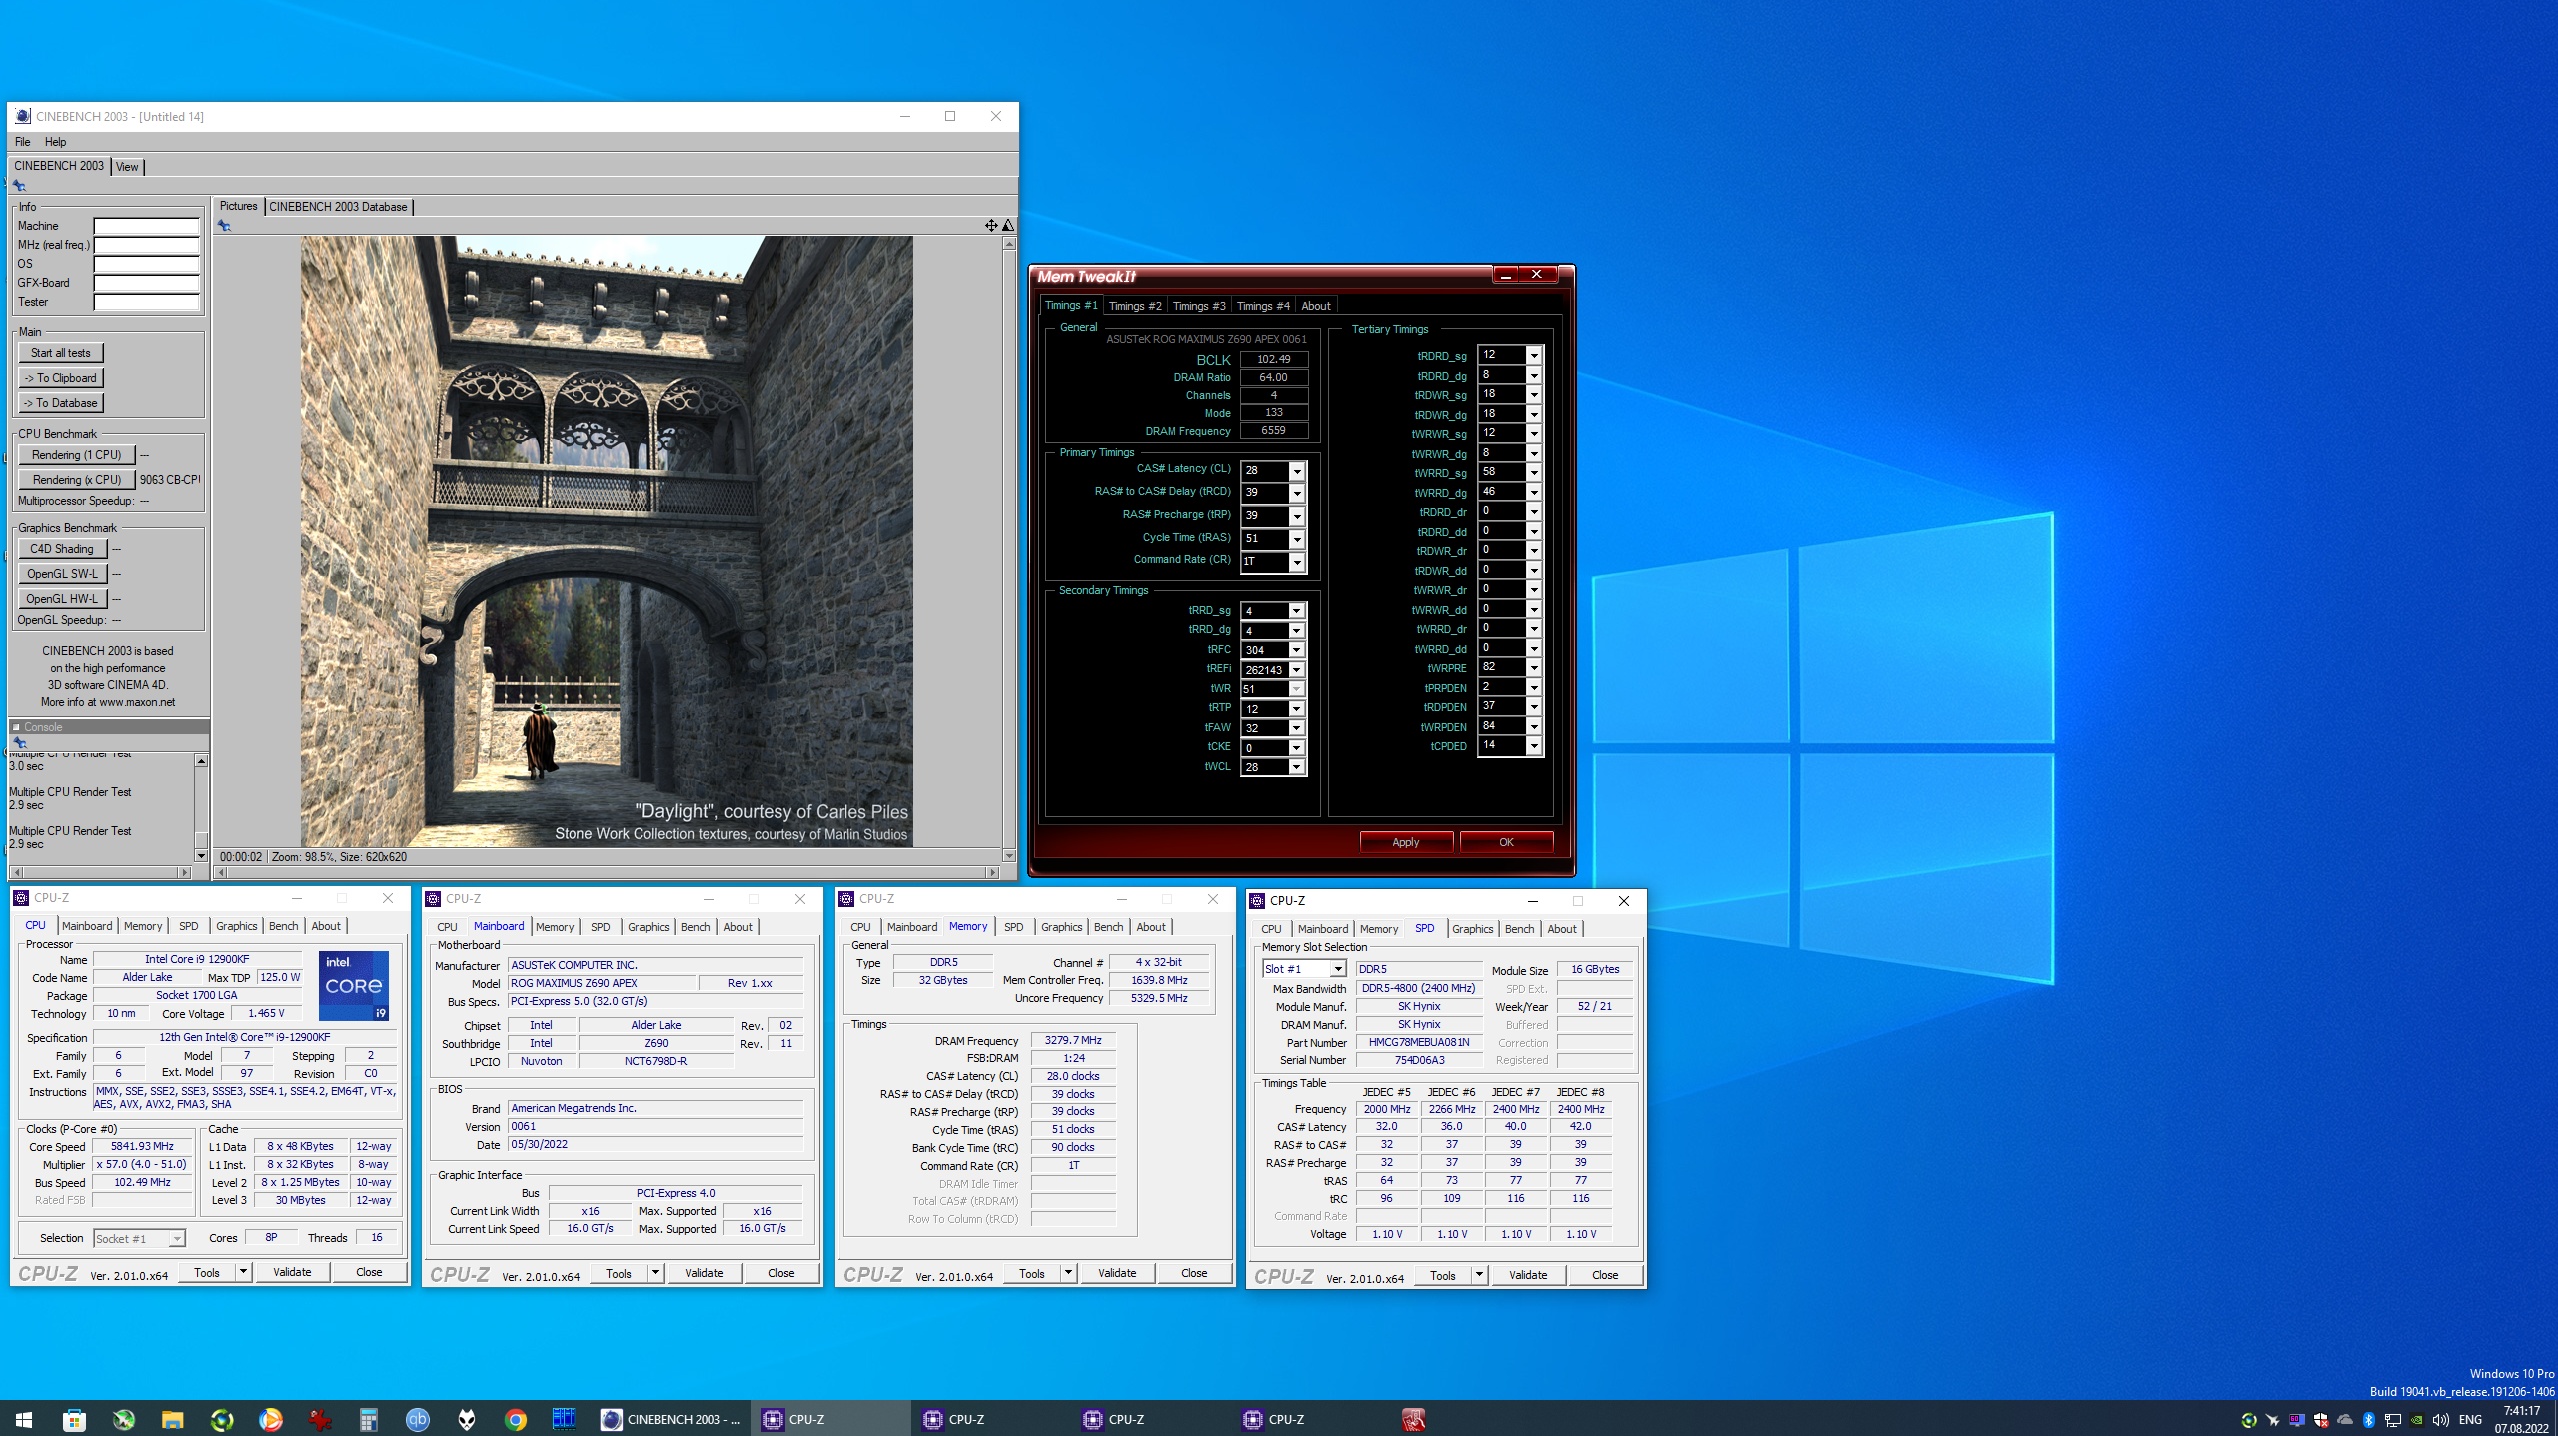This screenshot has width=2558, height=1436.
Task: Open the Microsoft Store taskbar icon
Action: (74, 1419)
